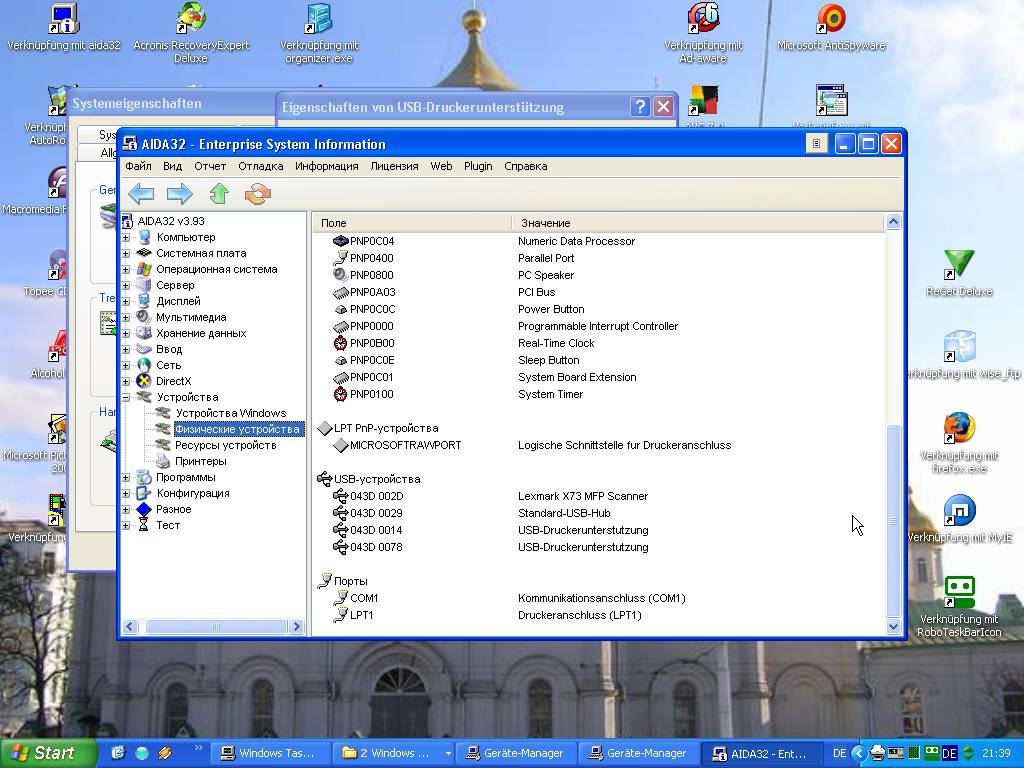
Task: Click the PNP0800 PC Speaker icon
Action: 340,275
